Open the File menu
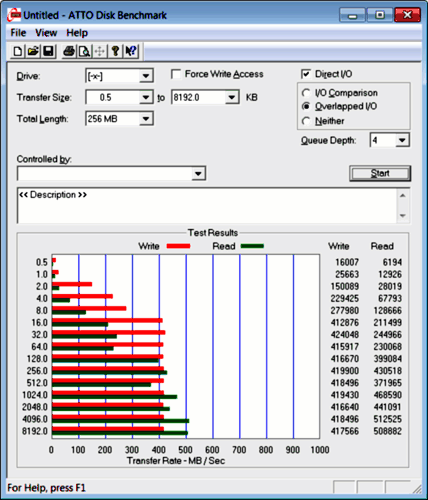This screenshot has width=428, height=500. [x=18, y=33]
